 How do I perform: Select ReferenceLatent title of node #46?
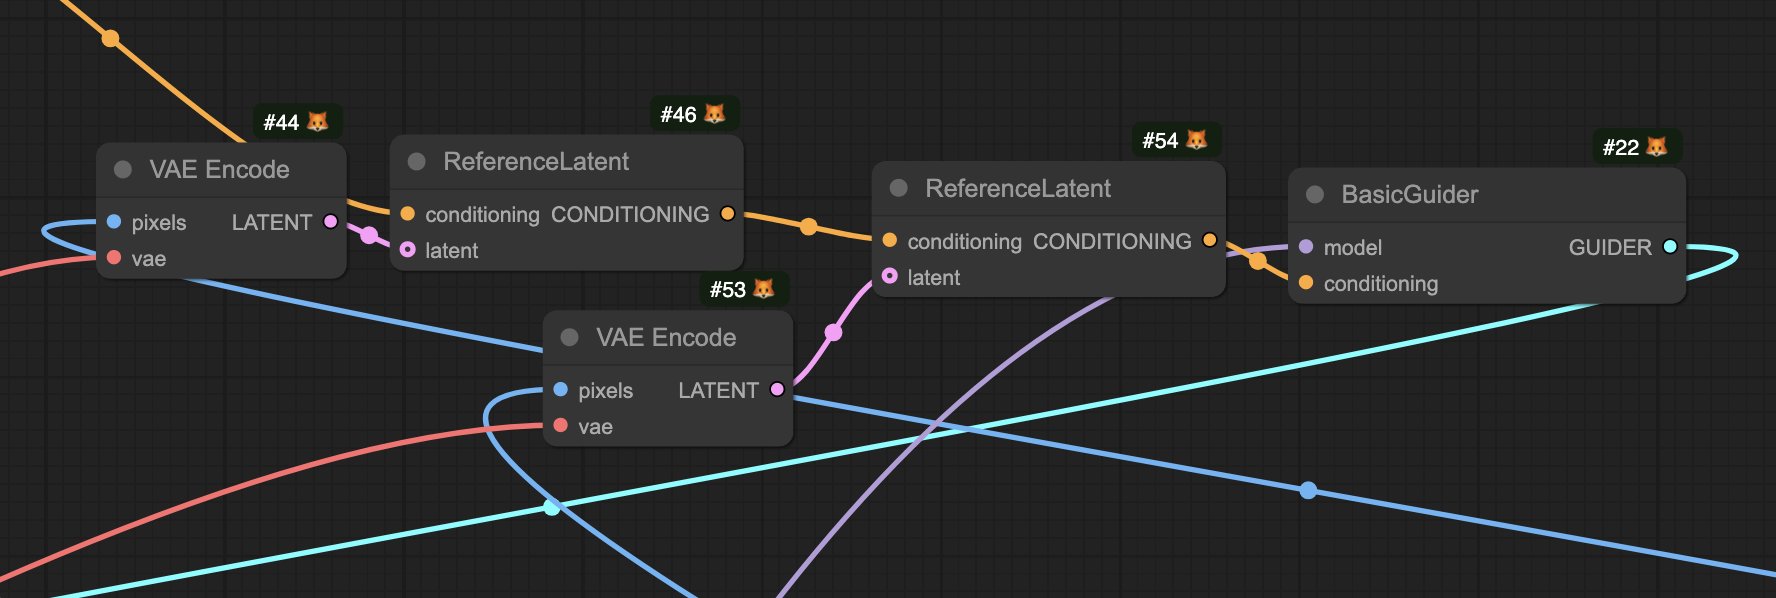(536, 161)
